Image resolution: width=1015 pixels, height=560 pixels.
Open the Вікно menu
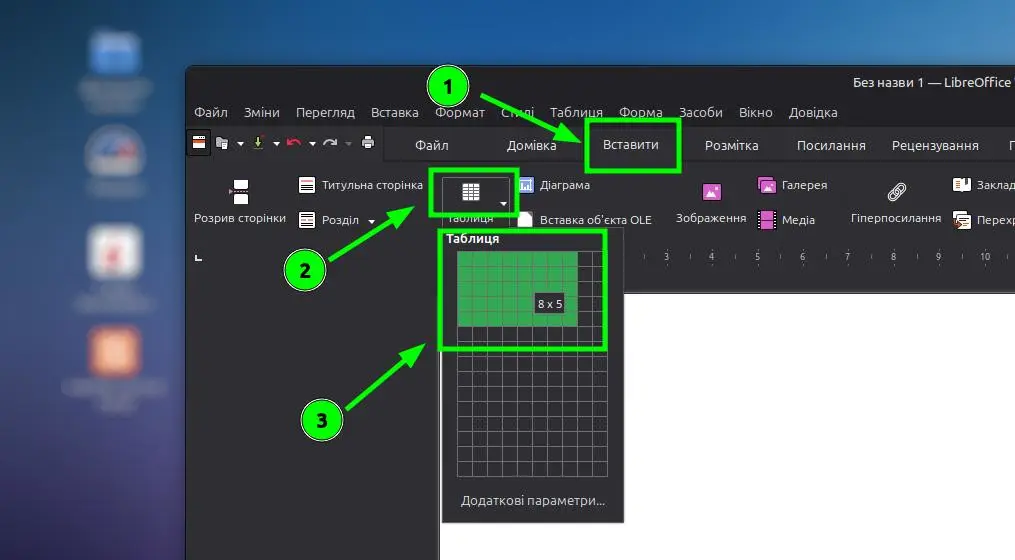click(755, 113)
